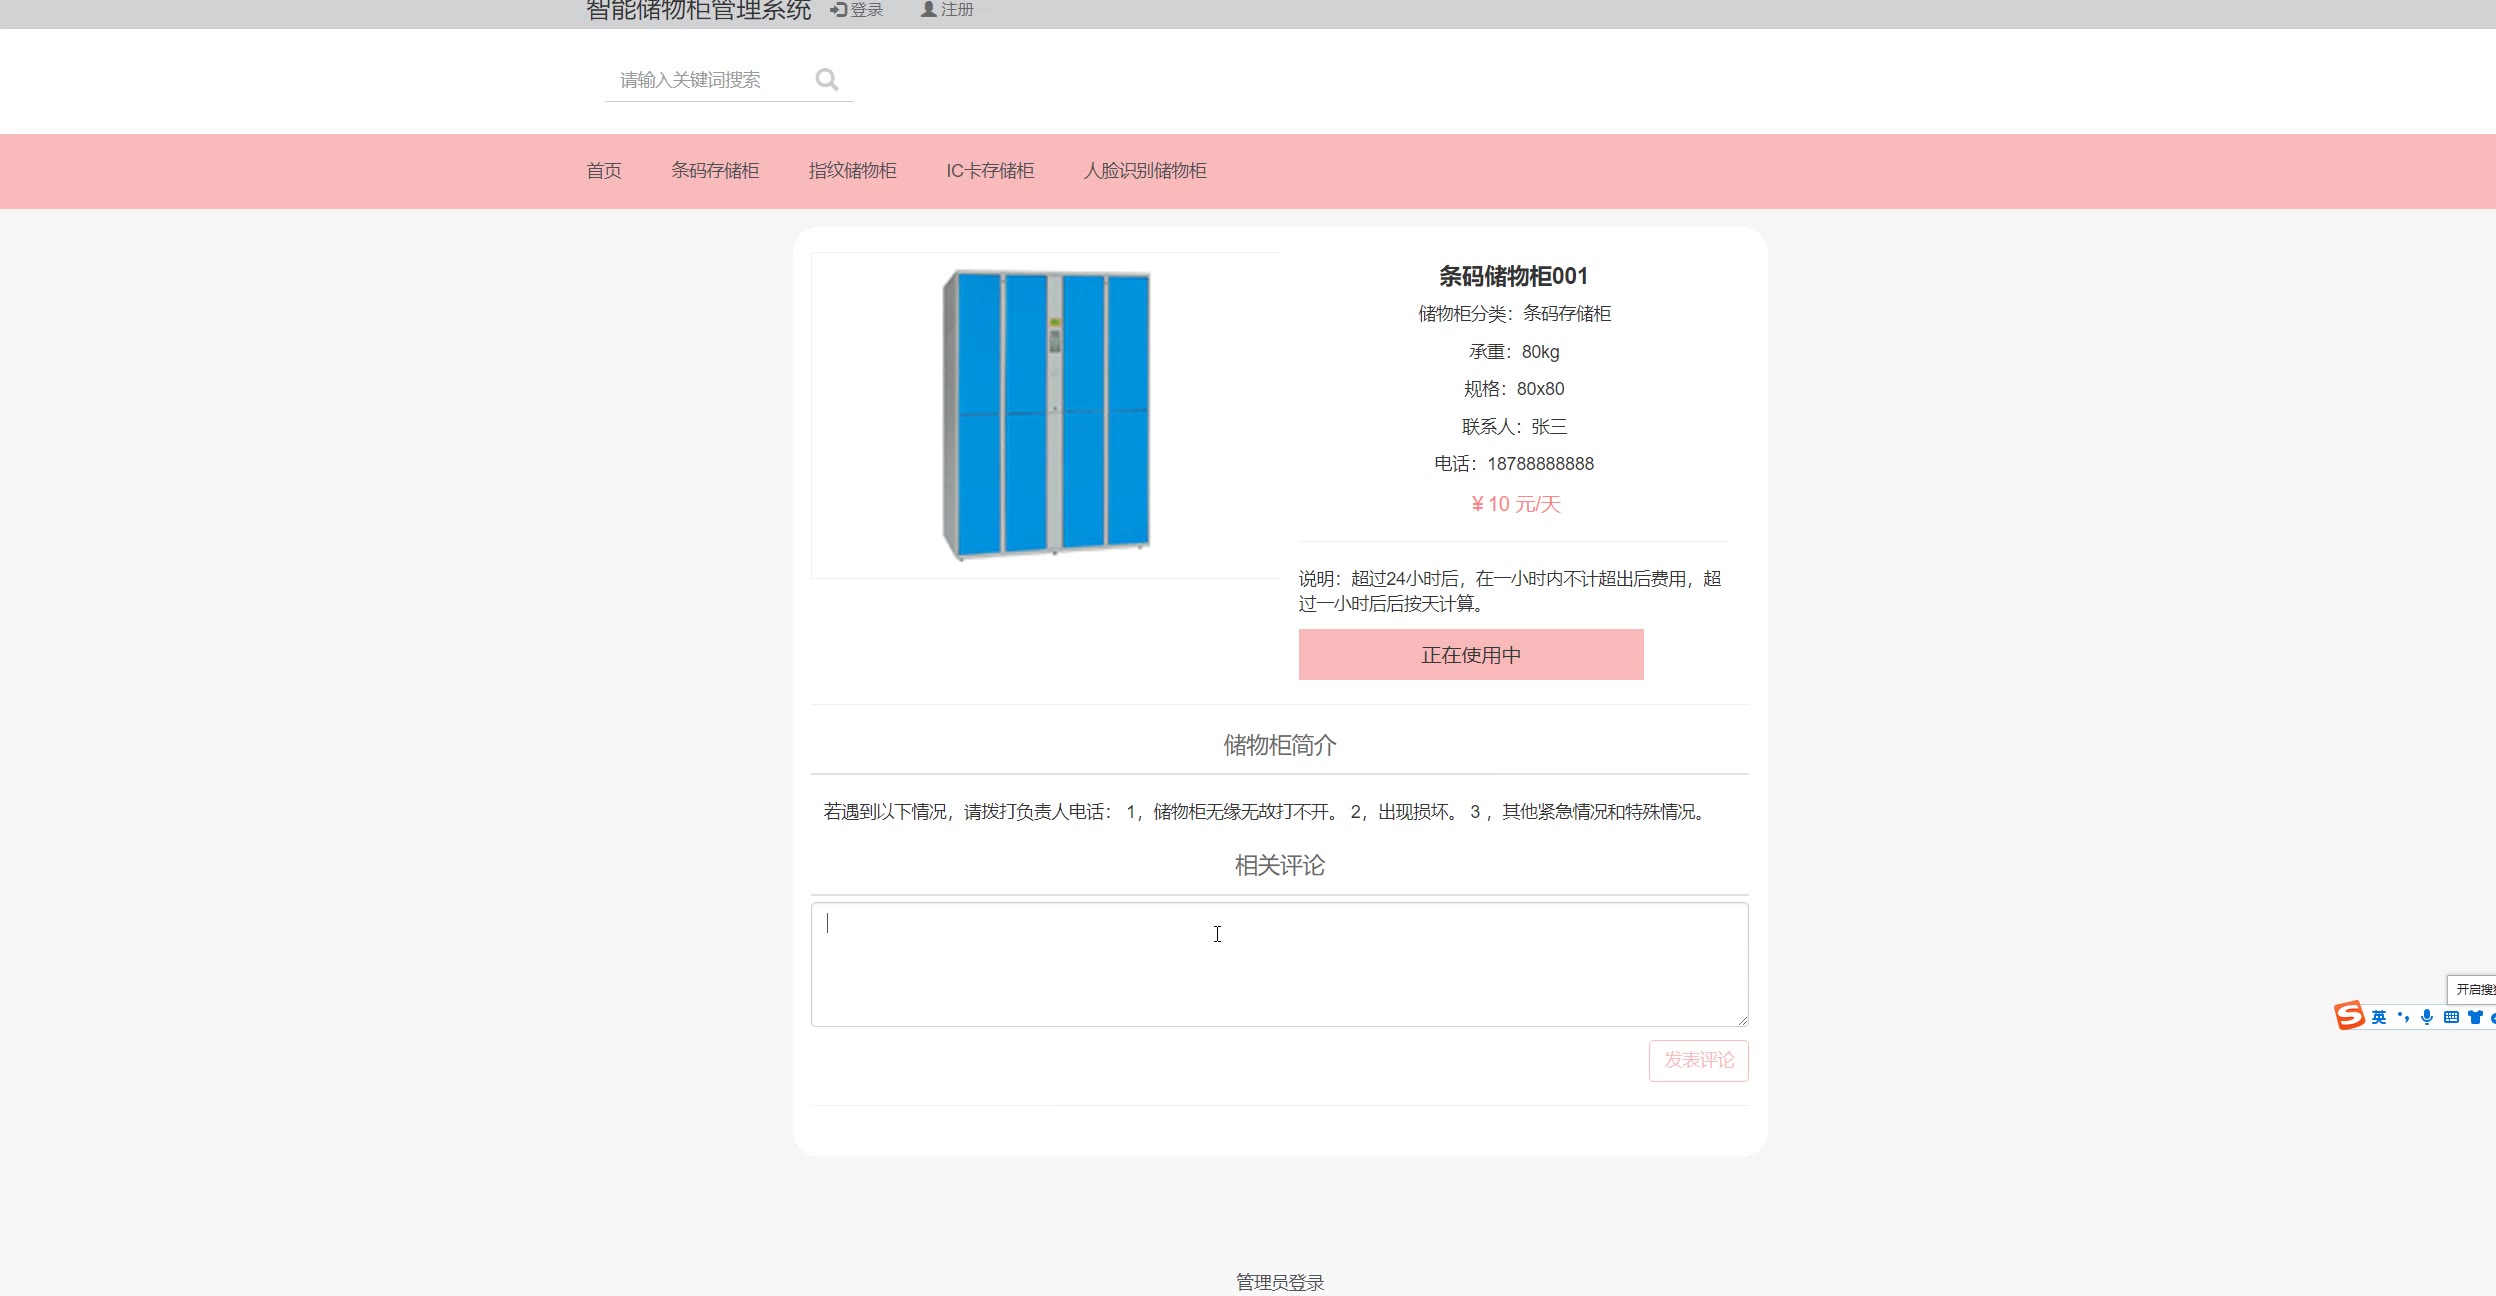Image resolution: width=2496 pixels, height=1296 pixels.
Task: Click the ¥10 元/天 price text
Action: point(1515,504)
